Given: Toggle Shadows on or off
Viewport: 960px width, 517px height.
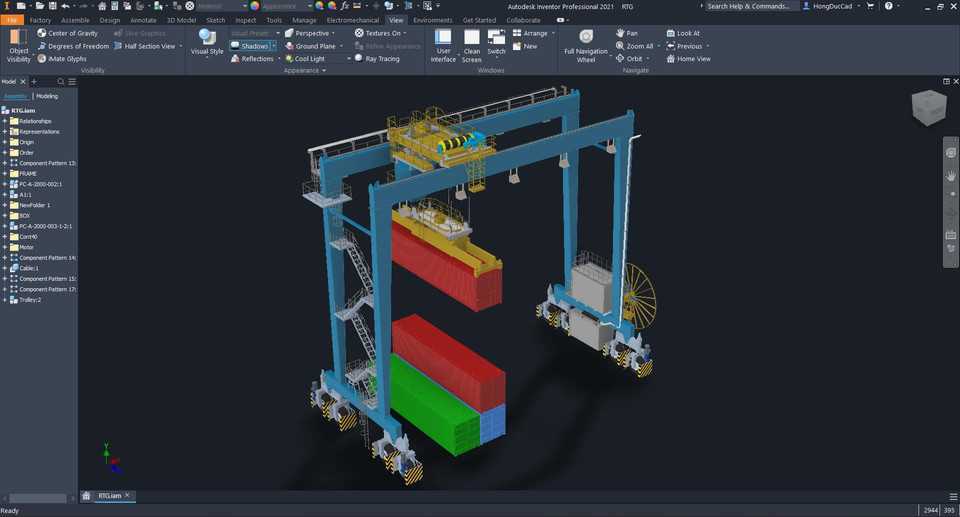Looking at the screenshot, I should click(250, 46).
